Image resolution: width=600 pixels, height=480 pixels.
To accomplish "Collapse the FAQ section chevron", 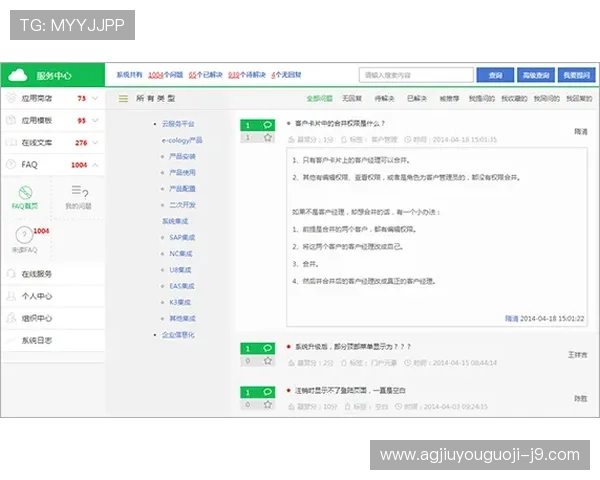I will tap(95, 165).
